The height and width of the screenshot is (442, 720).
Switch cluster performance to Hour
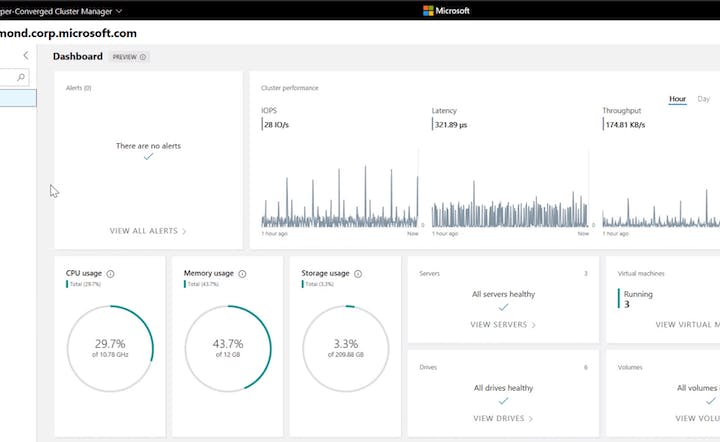click(x=677, y=99)
